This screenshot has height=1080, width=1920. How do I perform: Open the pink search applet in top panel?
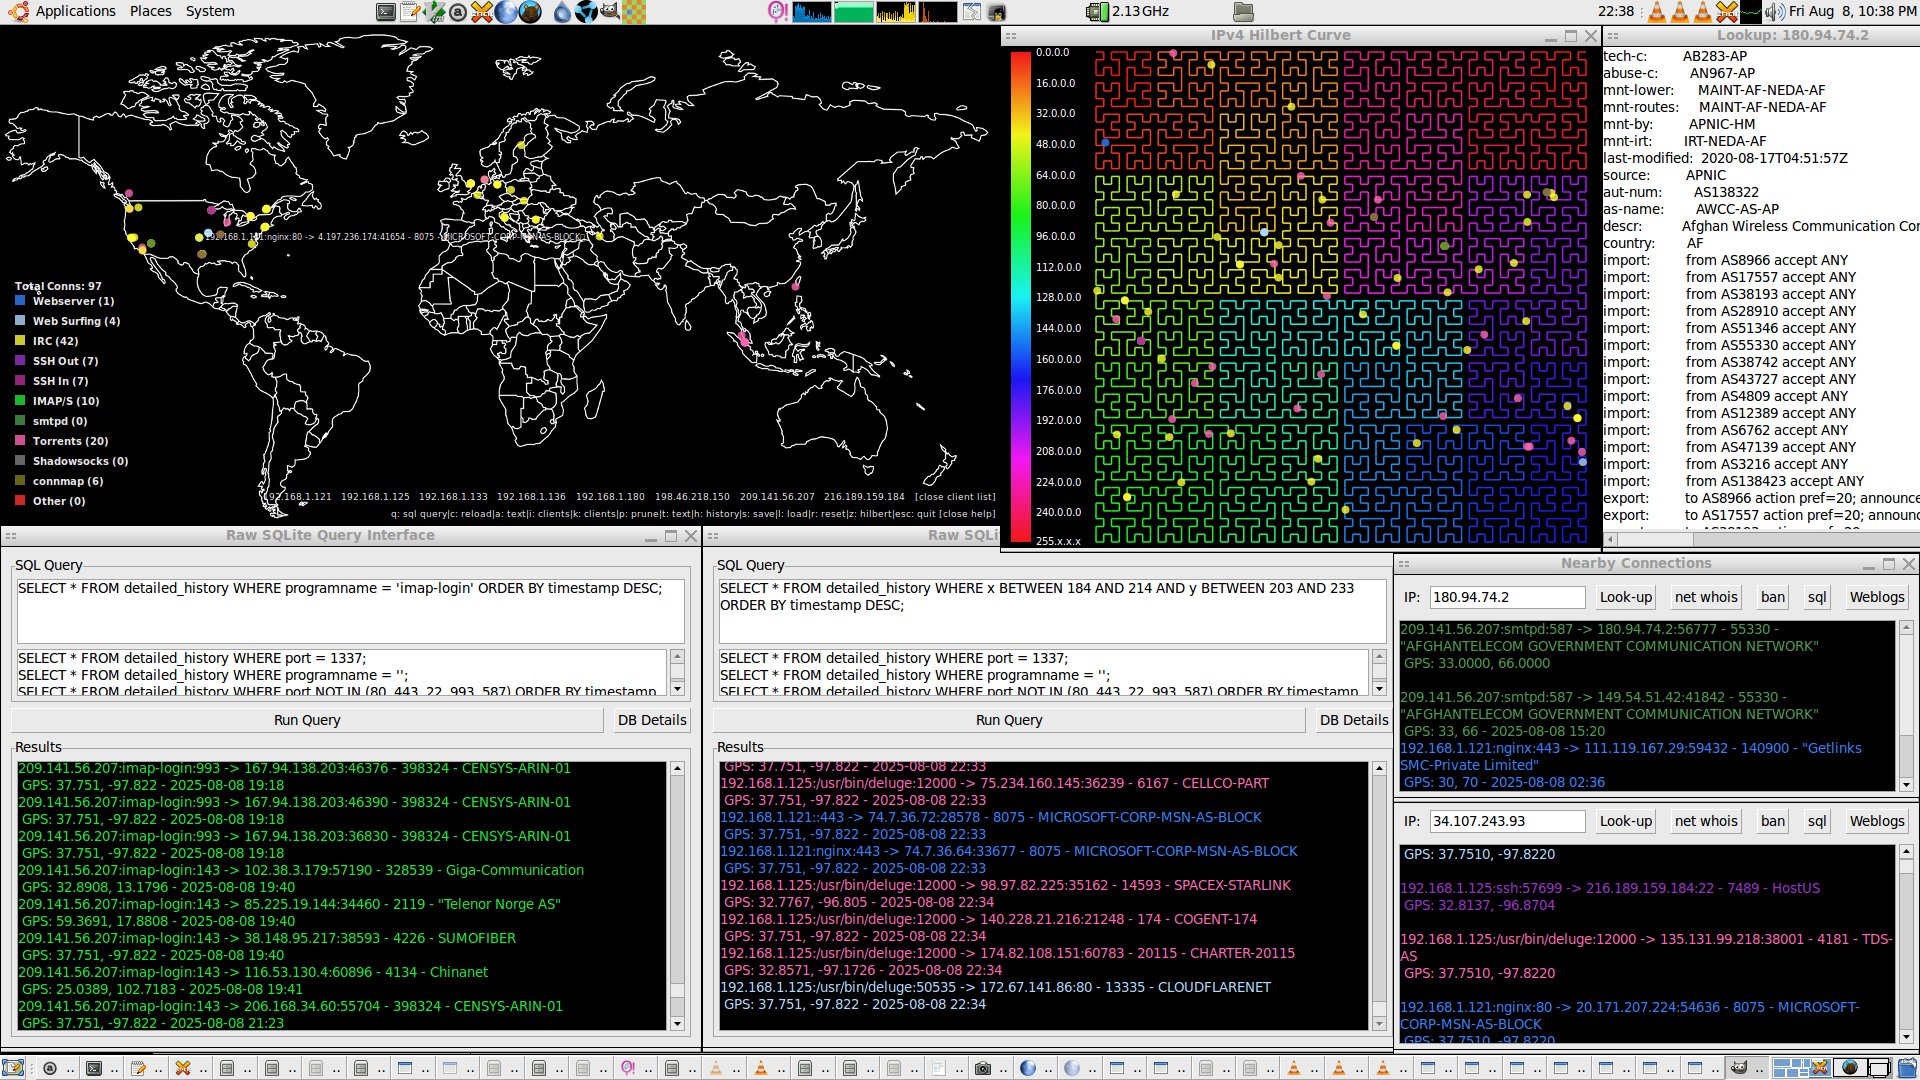point(778,12)
